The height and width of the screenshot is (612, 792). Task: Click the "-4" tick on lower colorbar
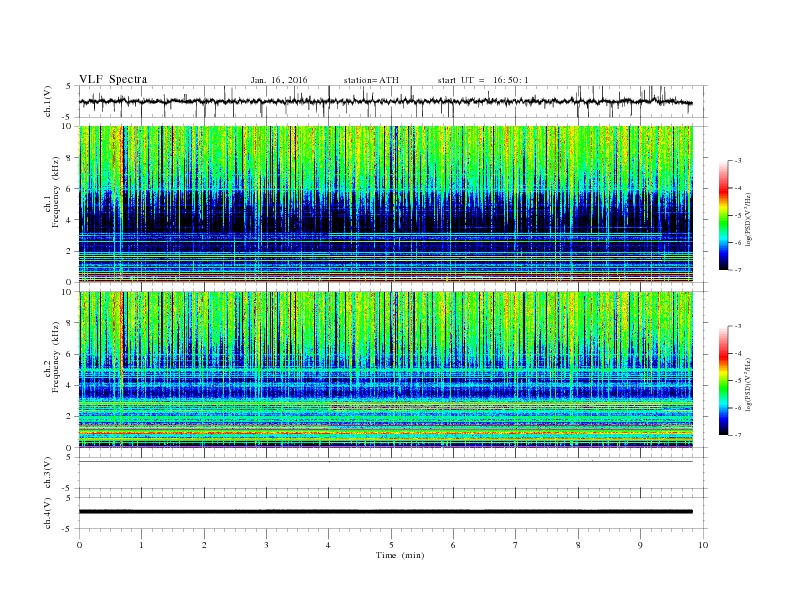(x=738, y=353)
